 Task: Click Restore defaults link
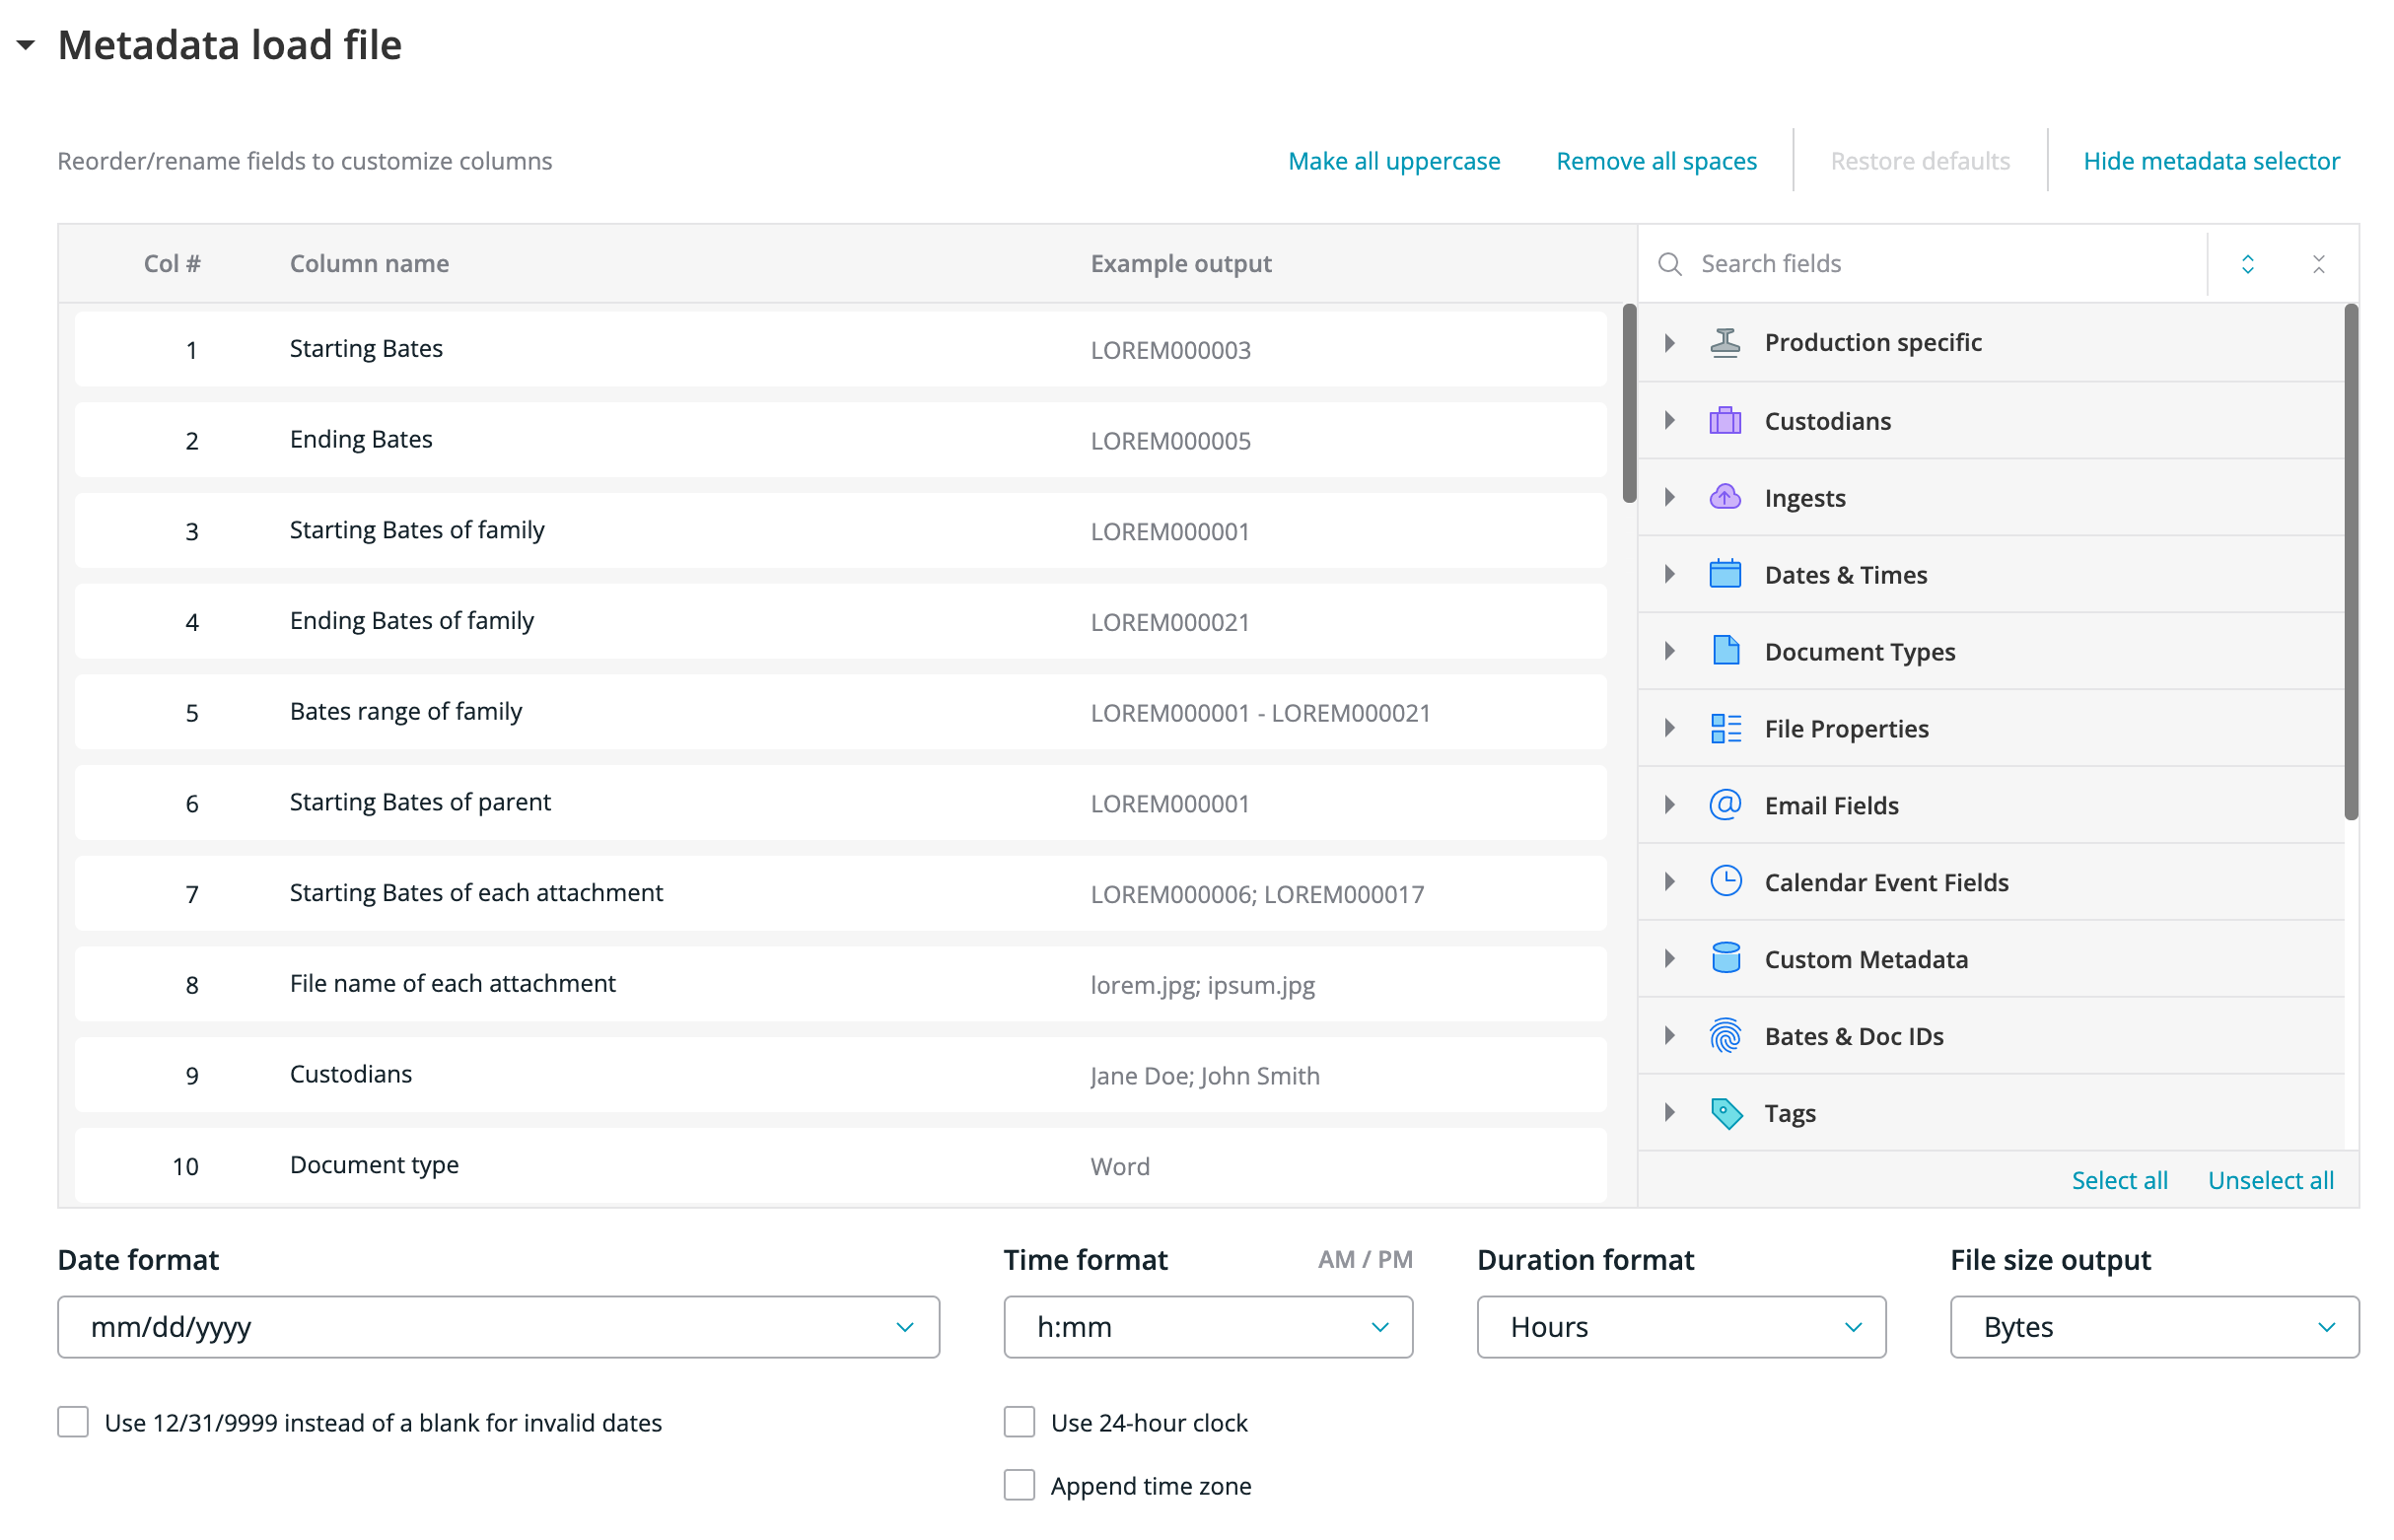pyautogui.click(x=1920, y=161)
